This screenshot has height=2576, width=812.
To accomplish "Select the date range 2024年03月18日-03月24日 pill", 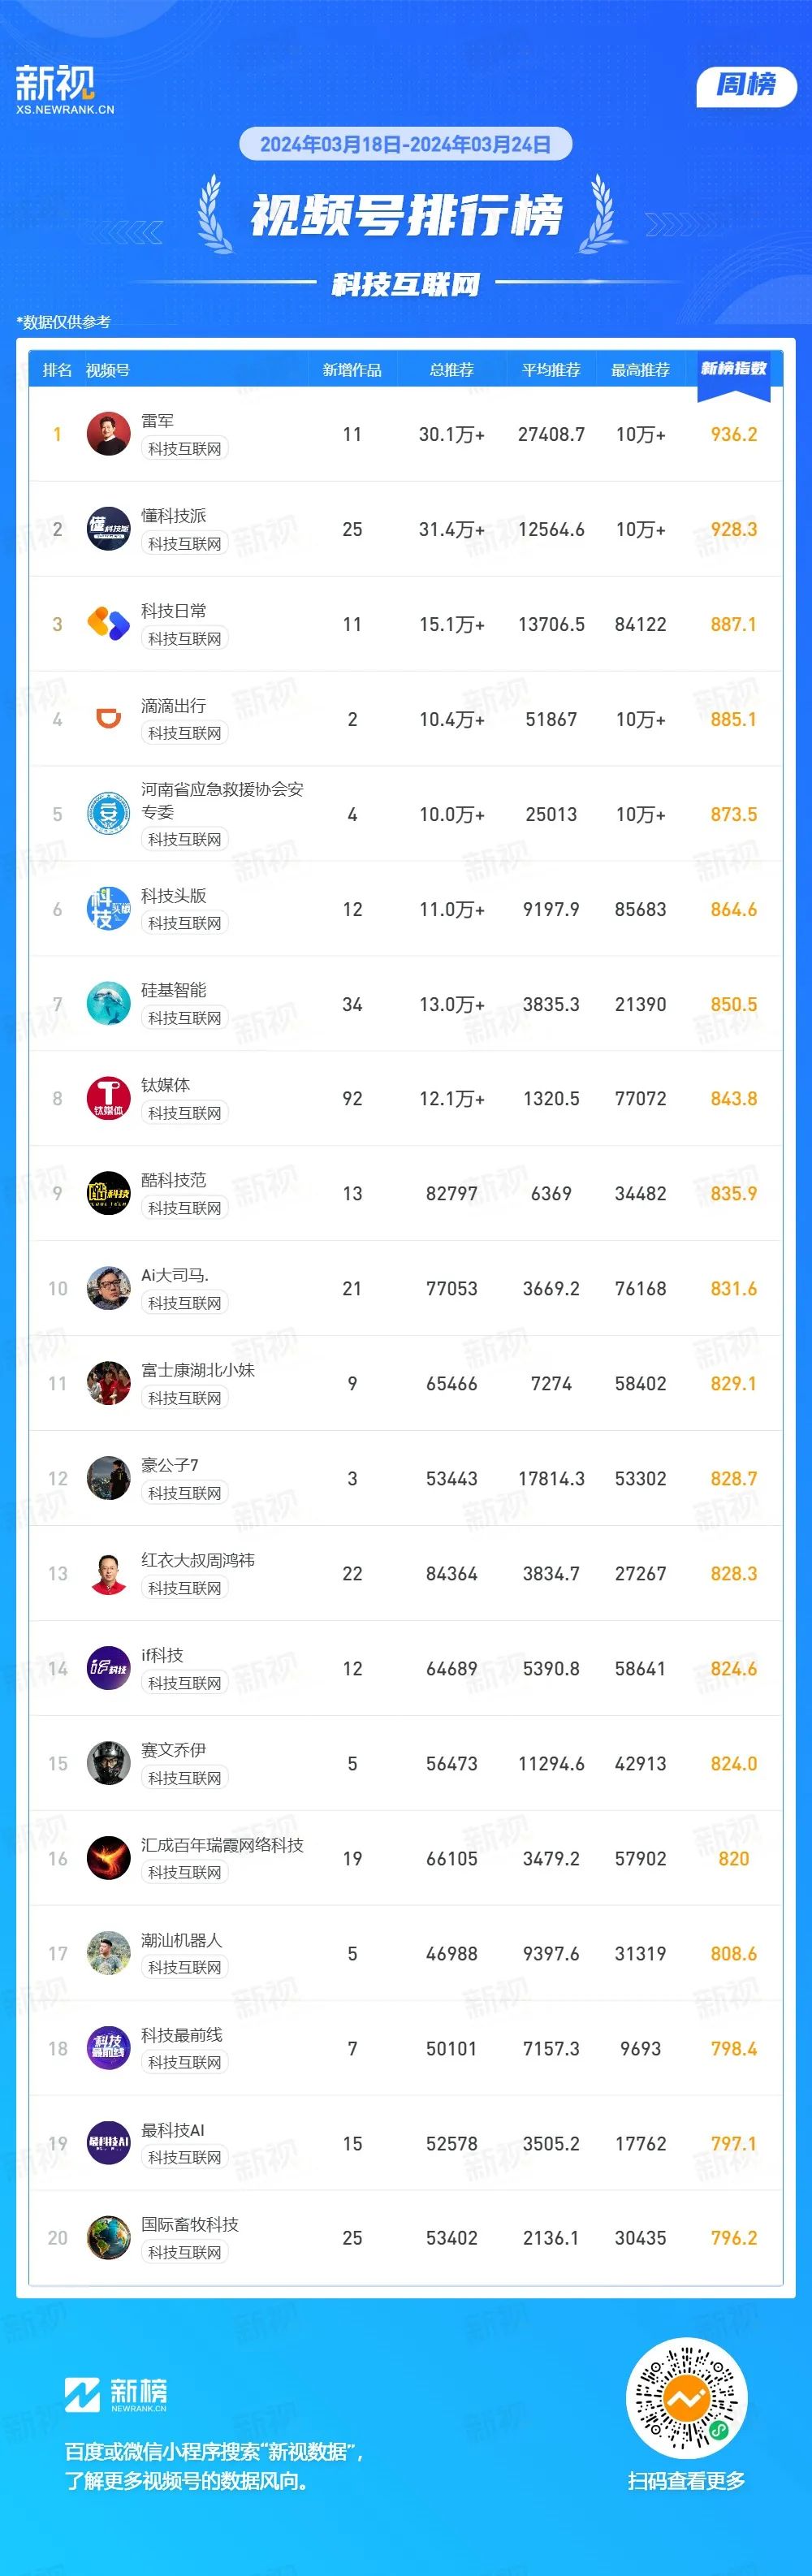I will click(x=406, y=144).
